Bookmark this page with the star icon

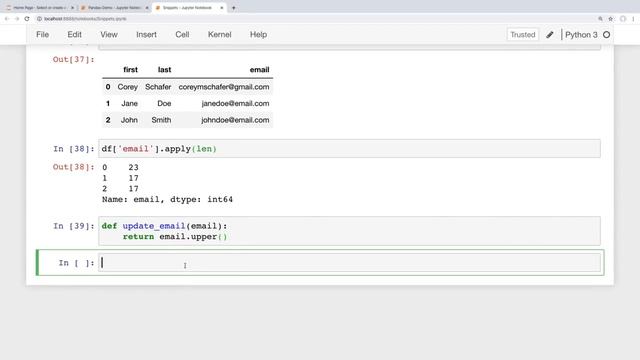[611, 19]
